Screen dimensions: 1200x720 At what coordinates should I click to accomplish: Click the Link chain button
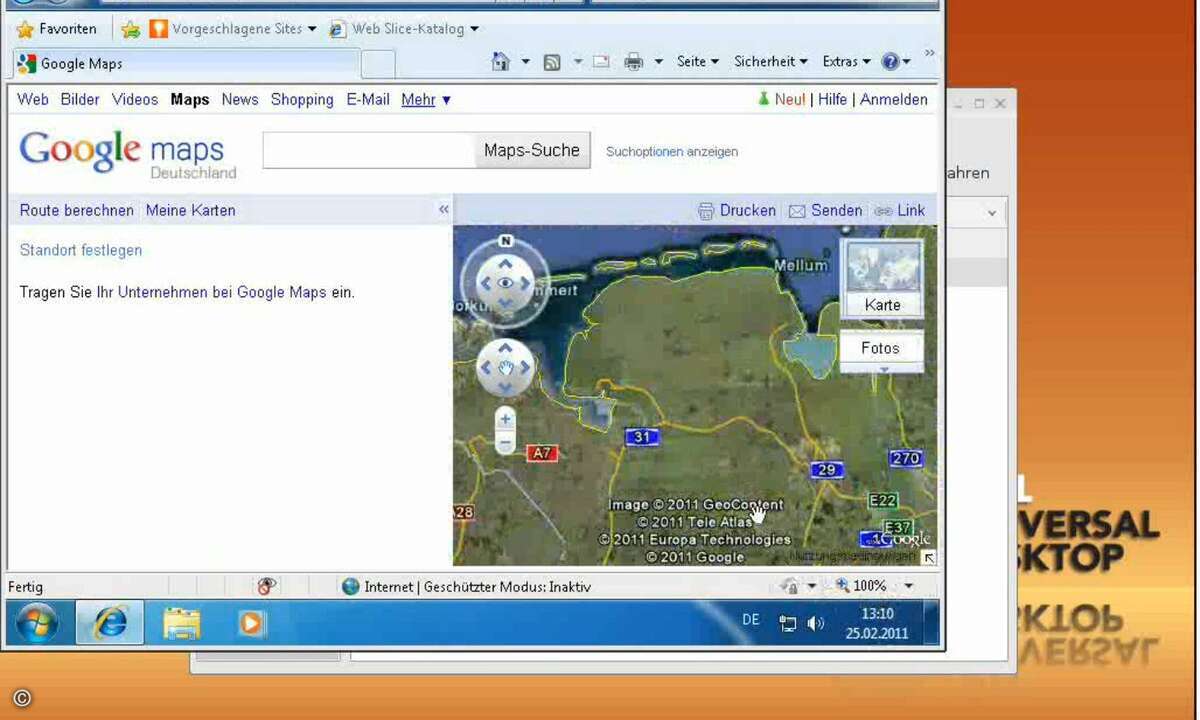900,211
